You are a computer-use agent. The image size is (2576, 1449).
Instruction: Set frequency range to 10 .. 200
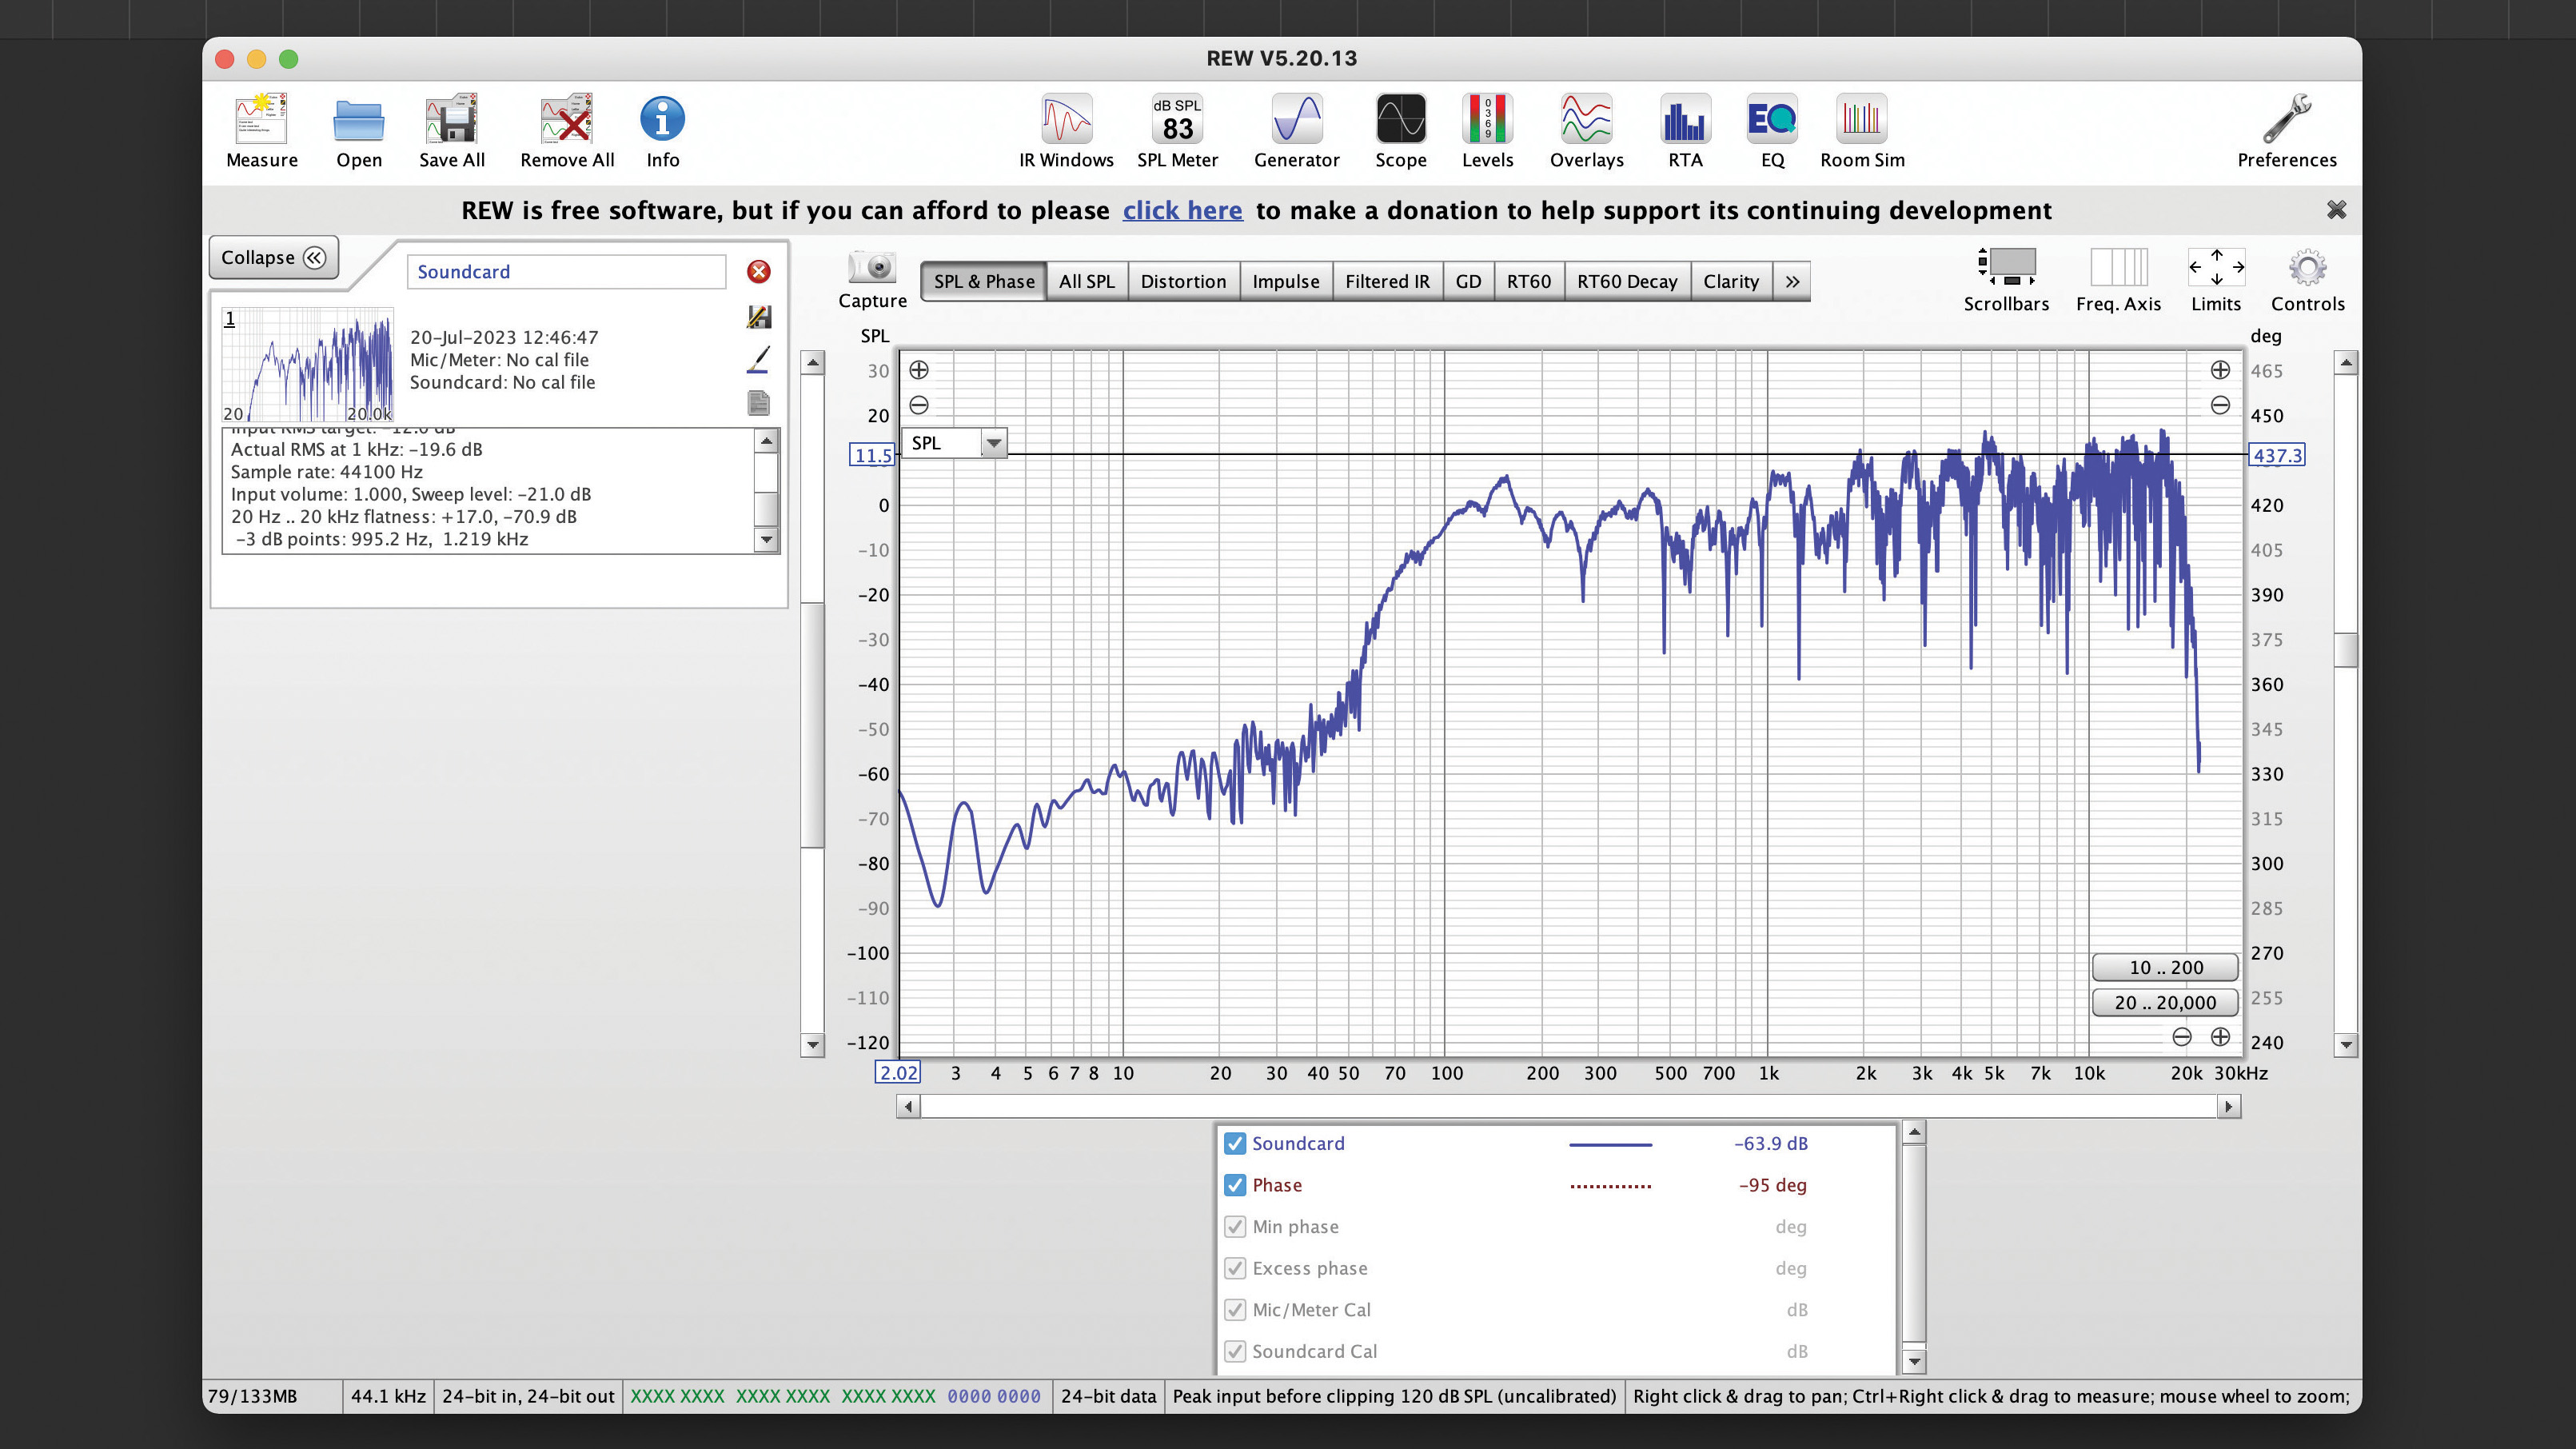tap(2165, 967)
